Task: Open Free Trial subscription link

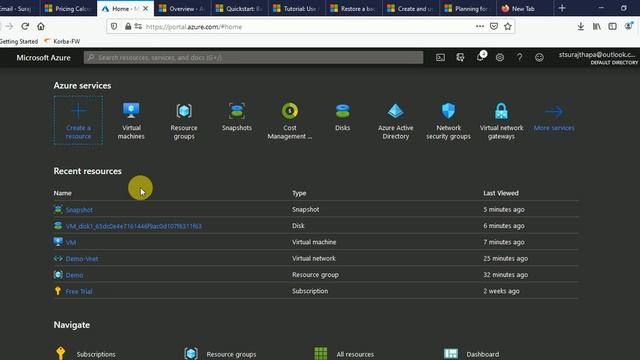Action: coord(79,291)
